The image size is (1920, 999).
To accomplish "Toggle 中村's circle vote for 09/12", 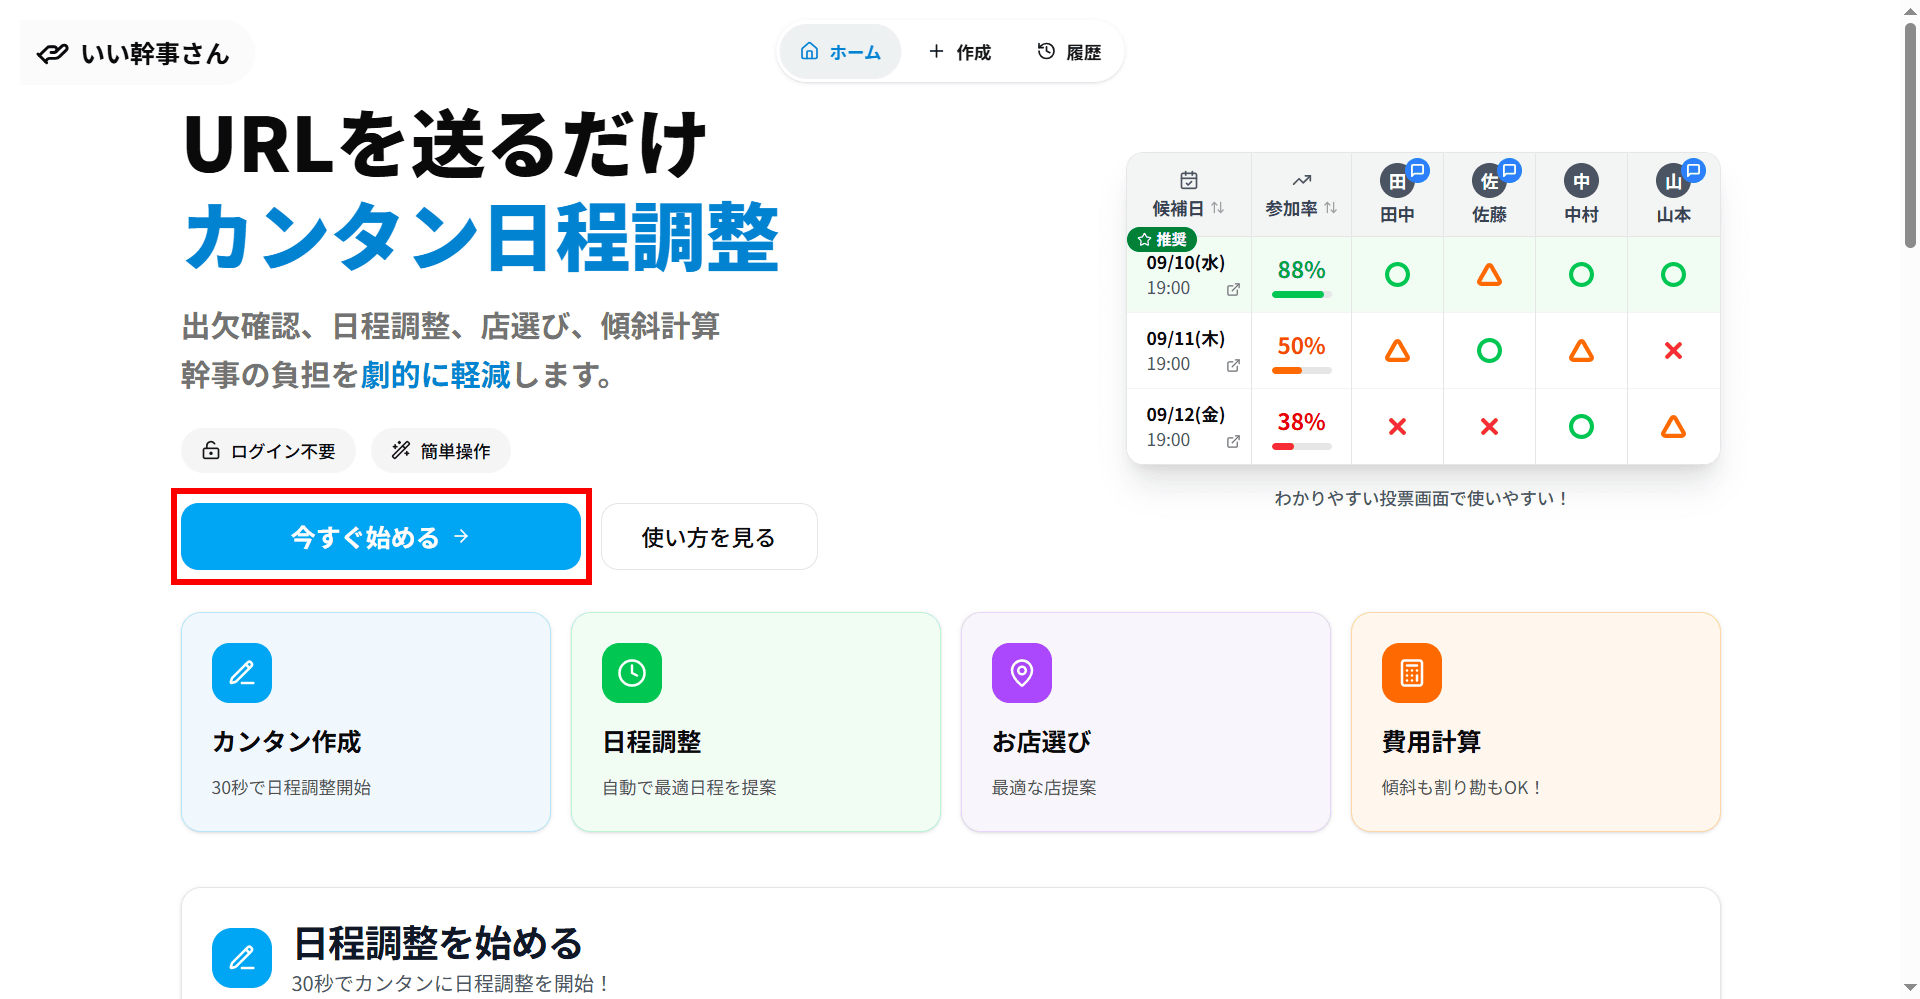I will (x=1581, y=427).
